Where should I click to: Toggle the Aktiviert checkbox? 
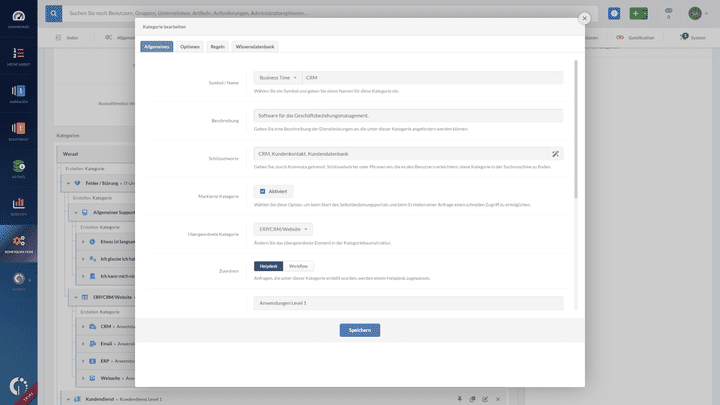tap(262, 191)
